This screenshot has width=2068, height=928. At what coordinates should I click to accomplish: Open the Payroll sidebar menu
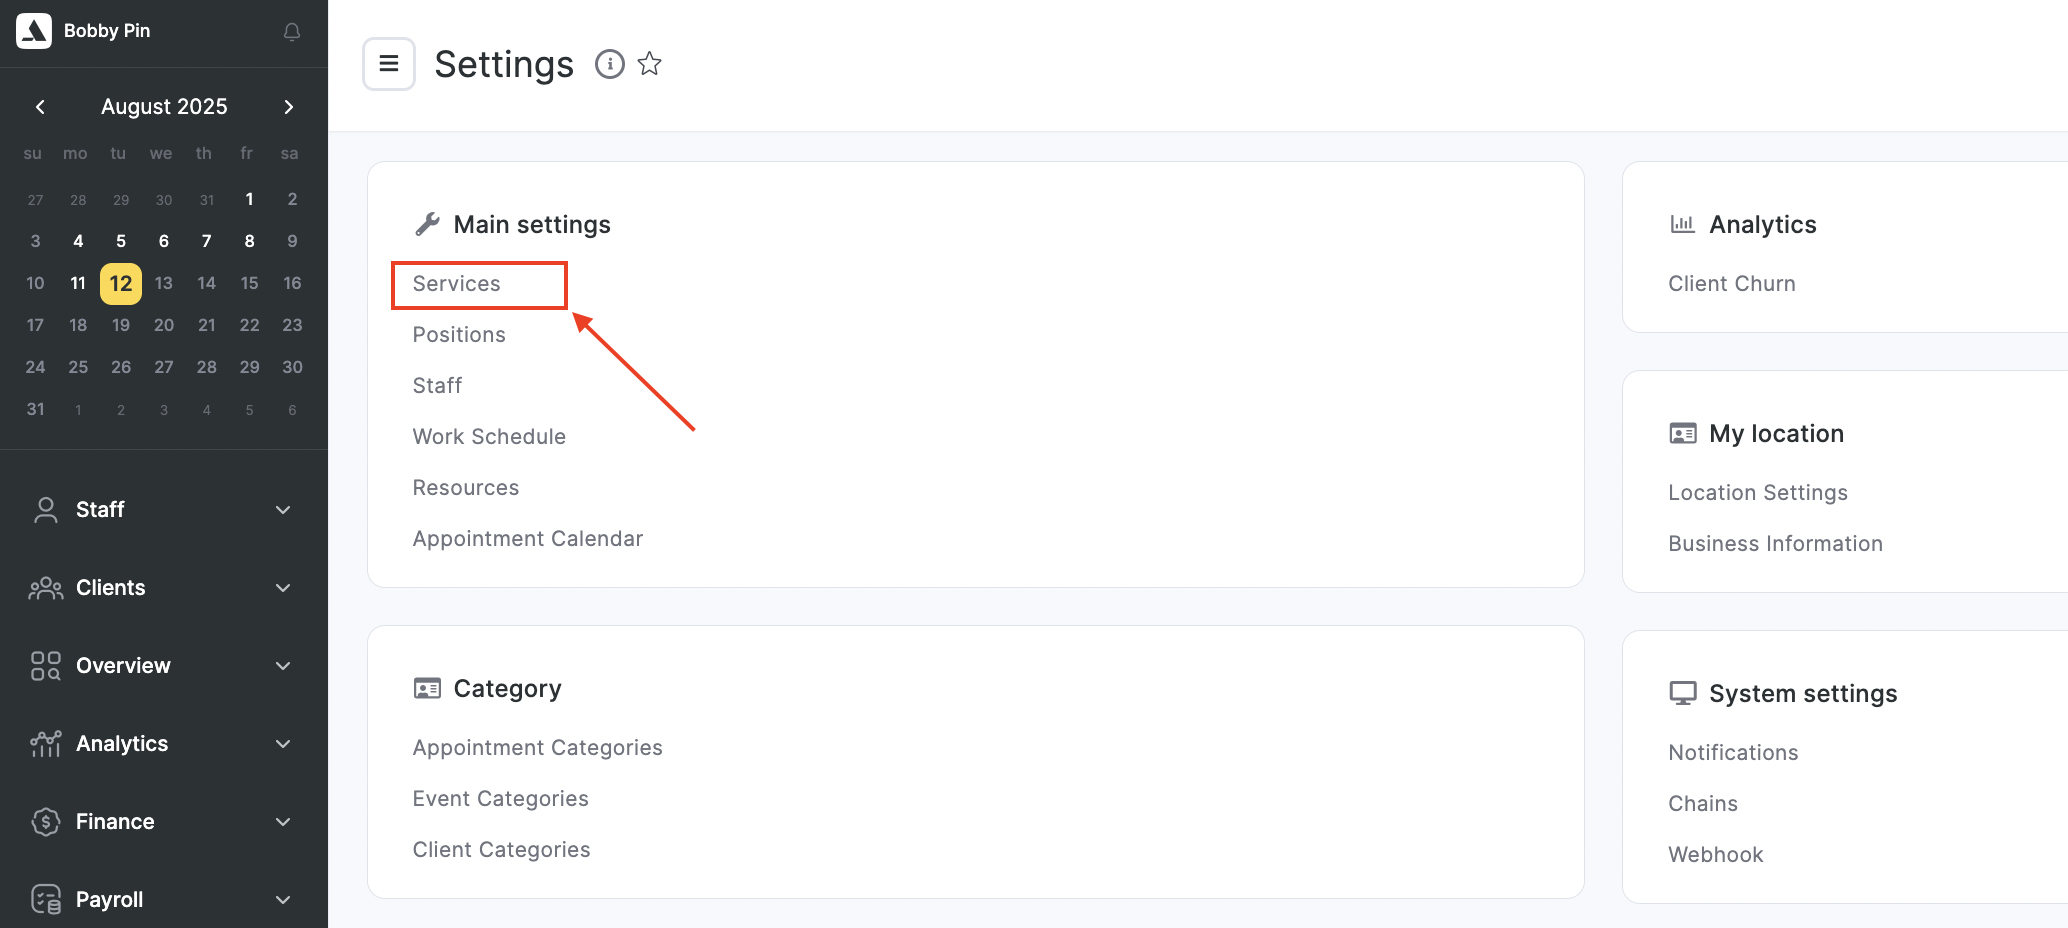(283, 900)
